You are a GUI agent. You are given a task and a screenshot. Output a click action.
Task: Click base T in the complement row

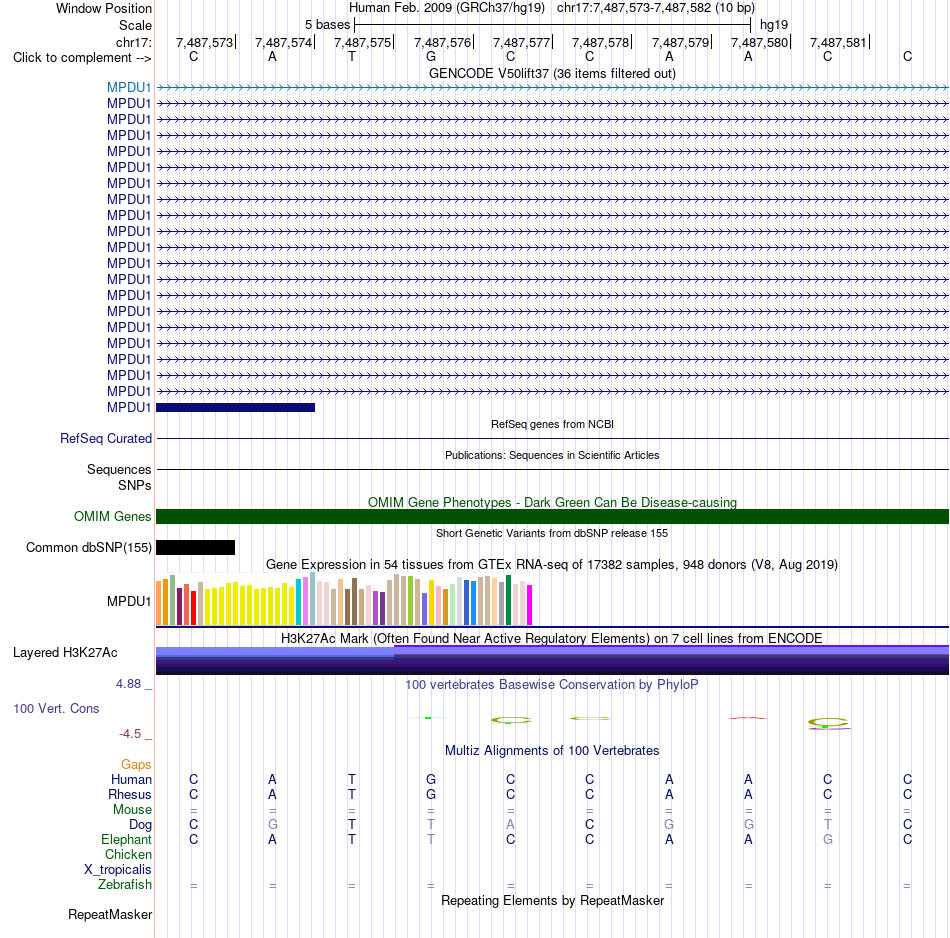tap(351, 56)
